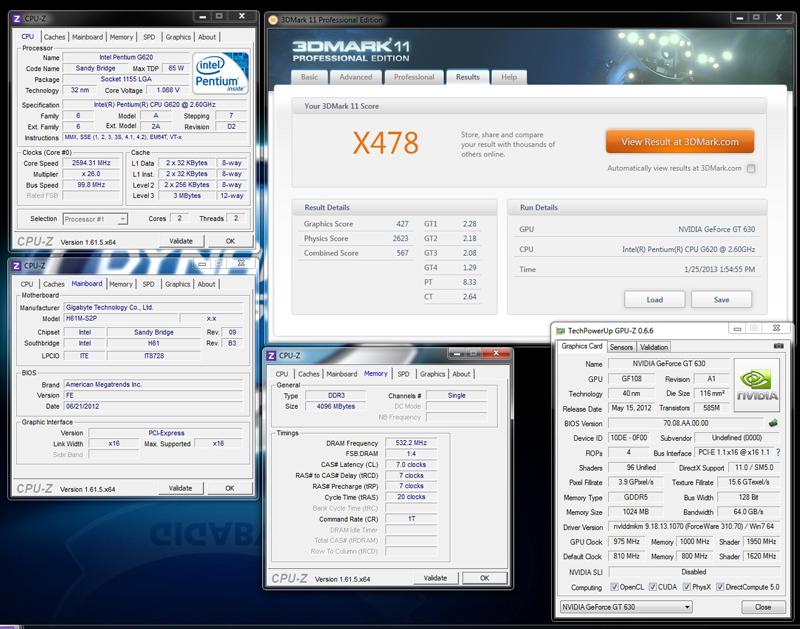Click the Memory Type value GDDR5 in GPU-Z
Image resolution: width=800 pixels, height=629 pixels.
tap(635, 497)
